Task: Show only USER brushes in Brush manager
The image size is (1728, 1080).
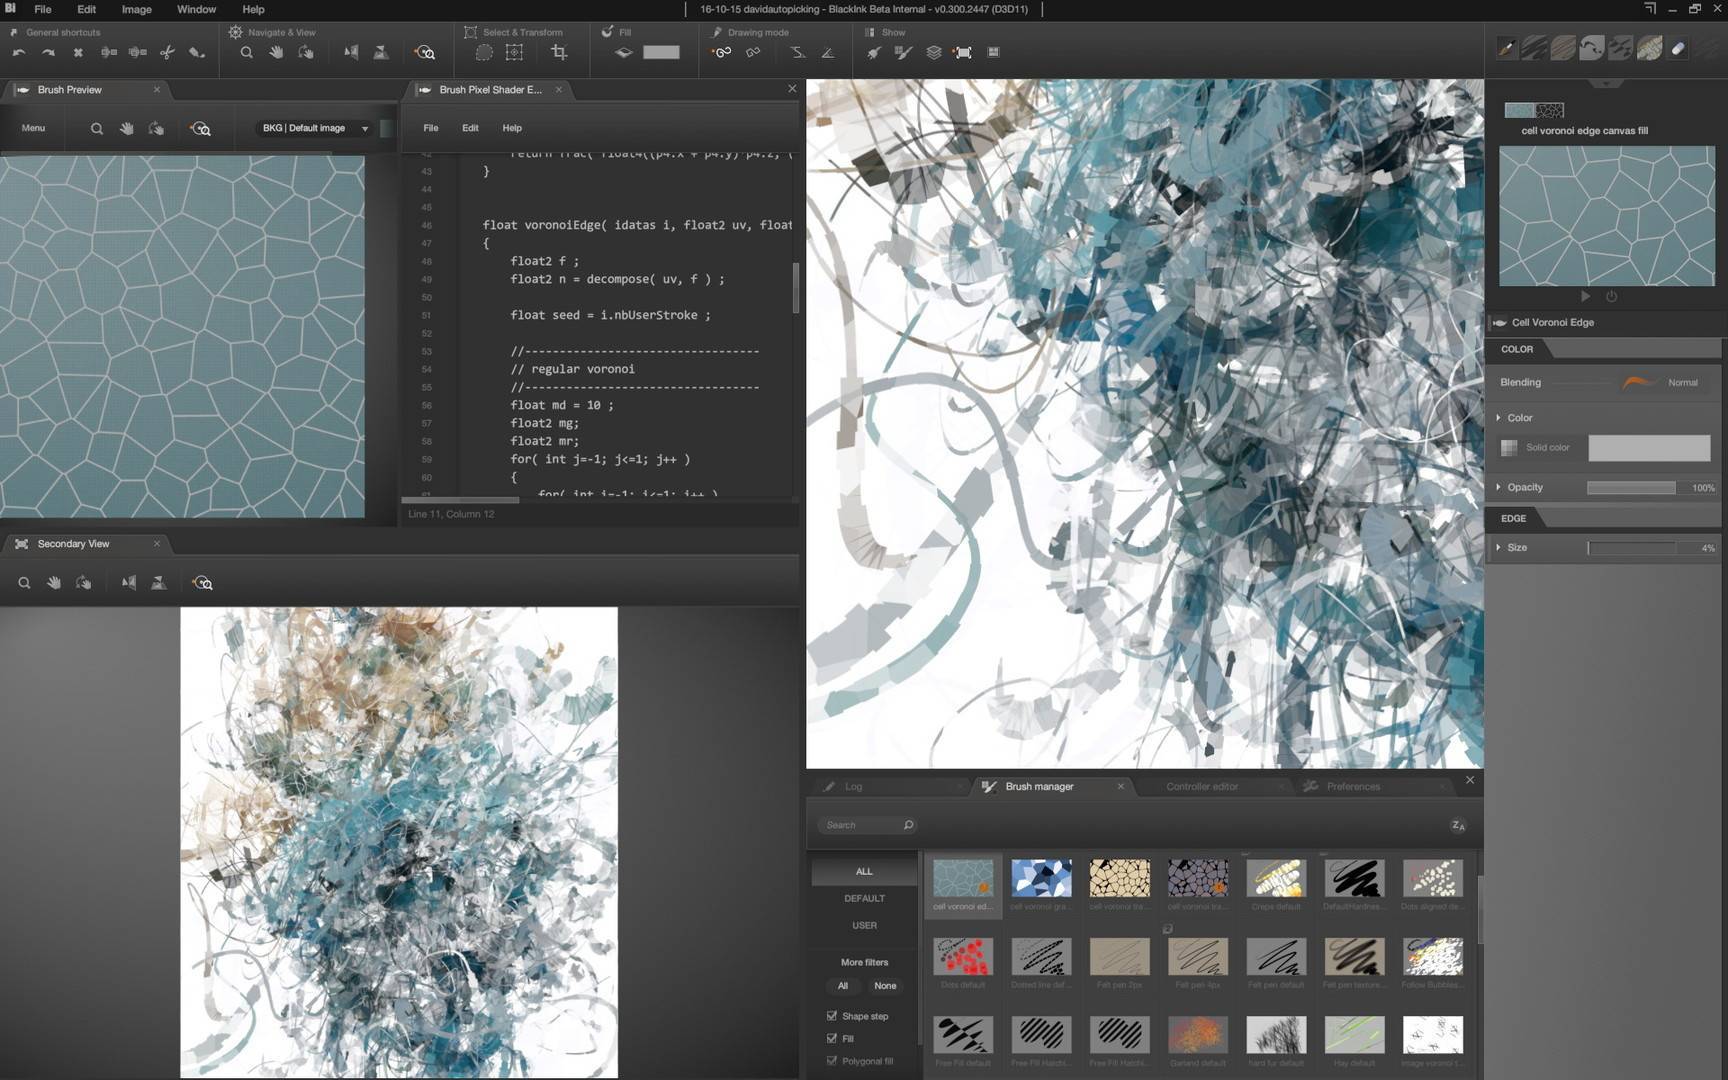Action: coord(864,925)
